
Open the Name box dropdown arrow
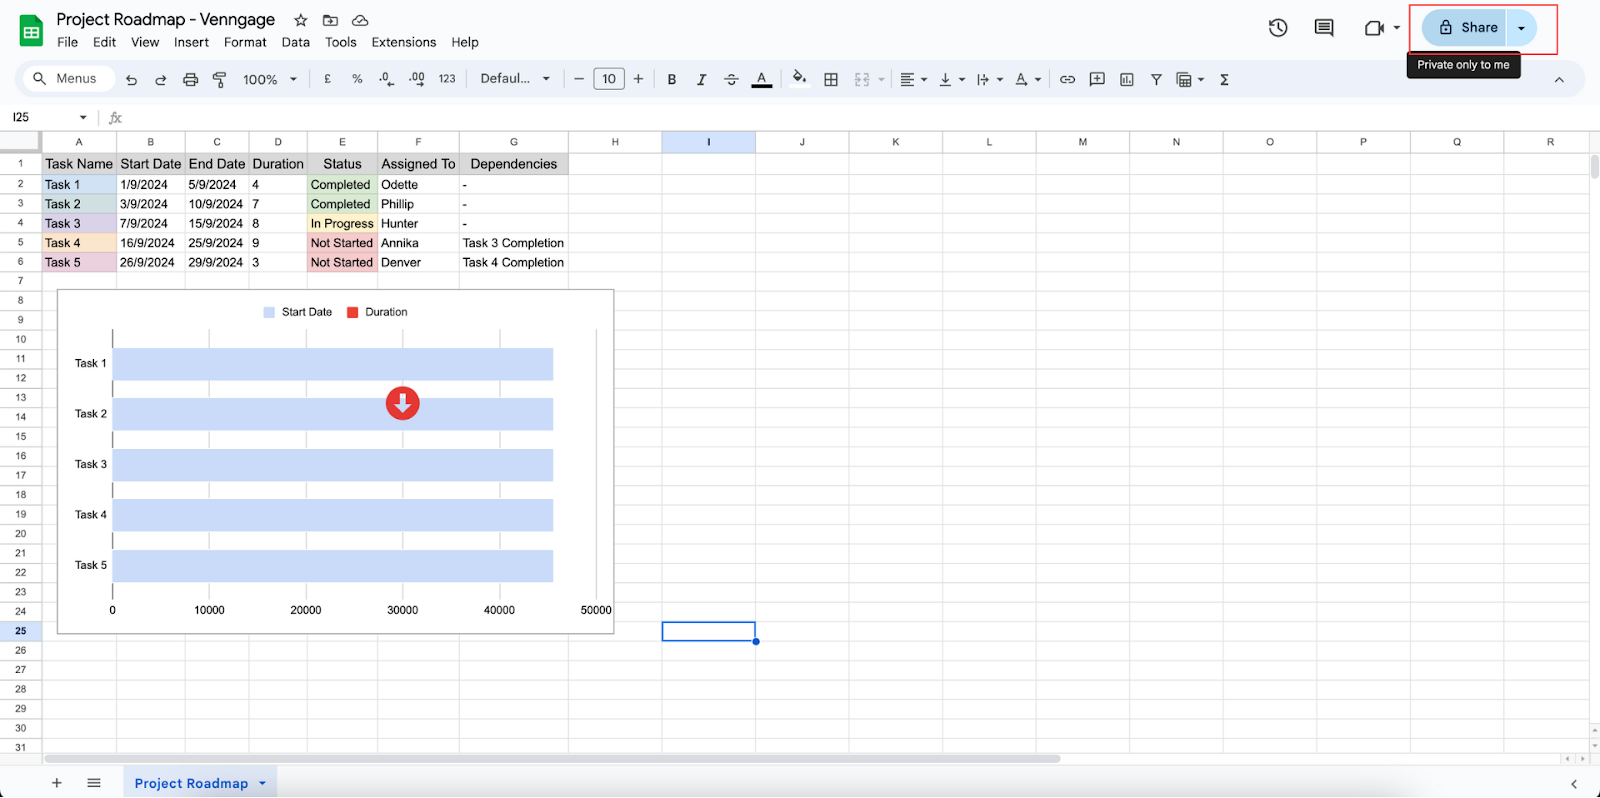click(83, 117)
